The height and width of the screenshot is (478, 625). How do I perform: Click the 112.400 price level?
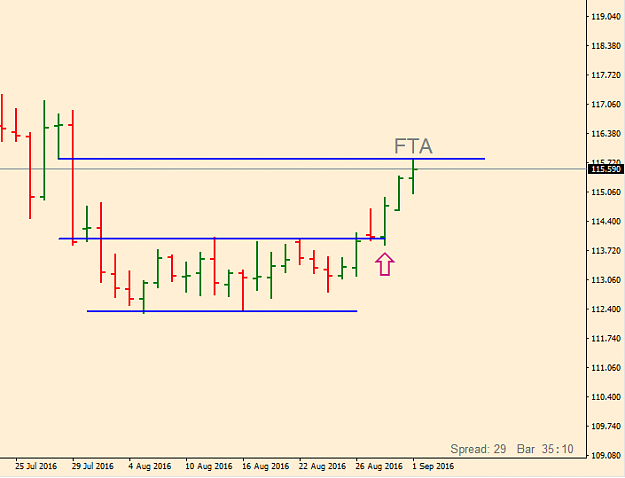click(606, 309)
